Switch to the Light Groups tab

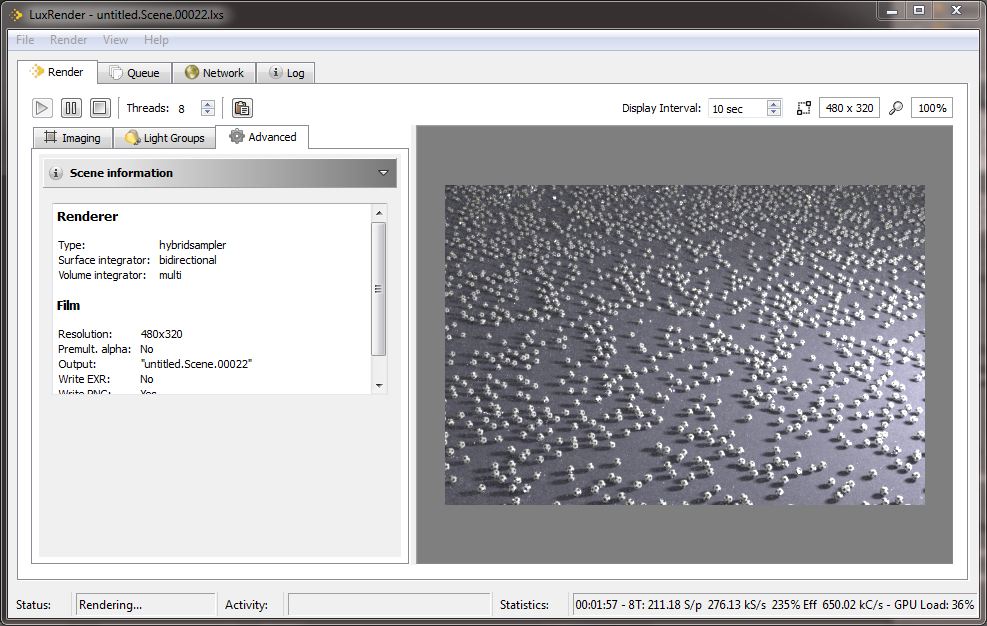[164, 138]
